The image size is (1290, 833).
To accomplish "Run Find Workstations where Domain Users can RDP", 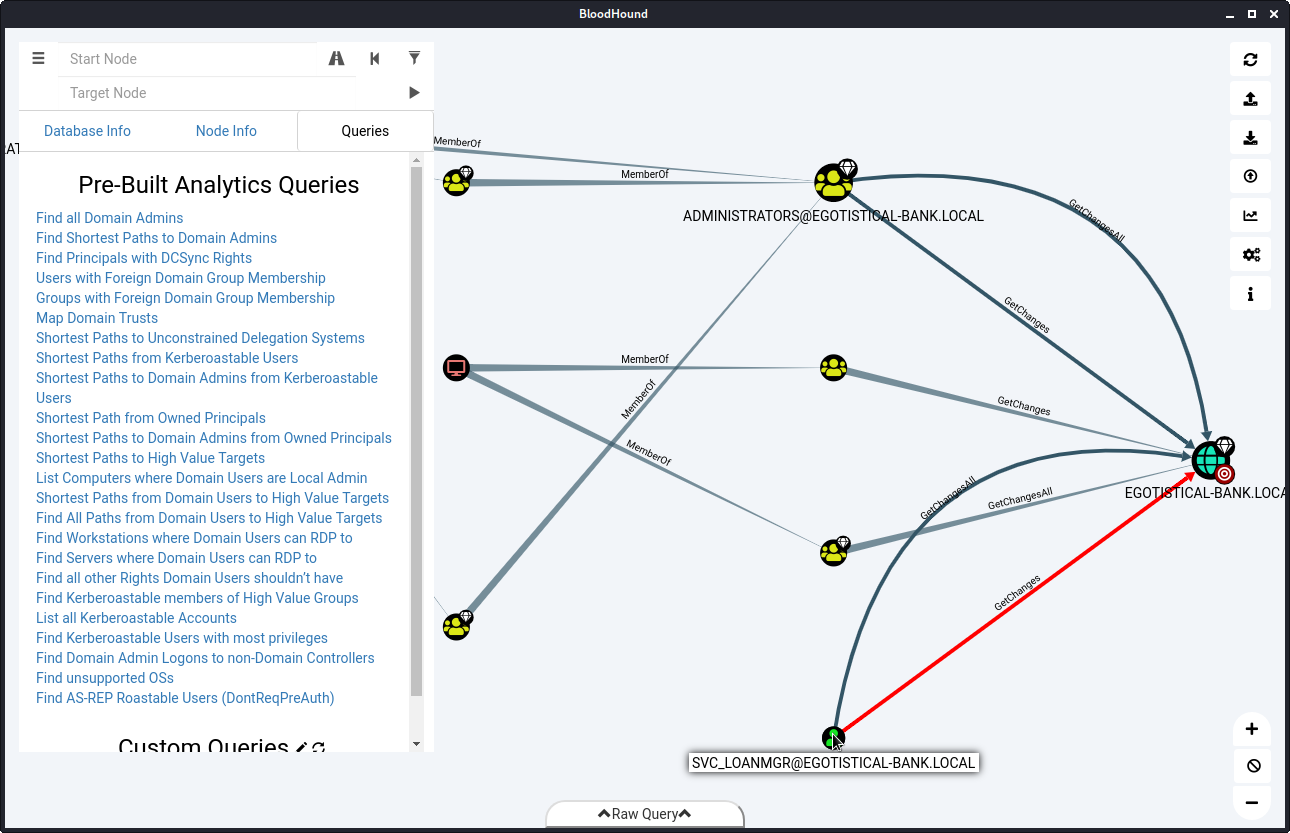I will pyautogui.click(x=194, y=538).
